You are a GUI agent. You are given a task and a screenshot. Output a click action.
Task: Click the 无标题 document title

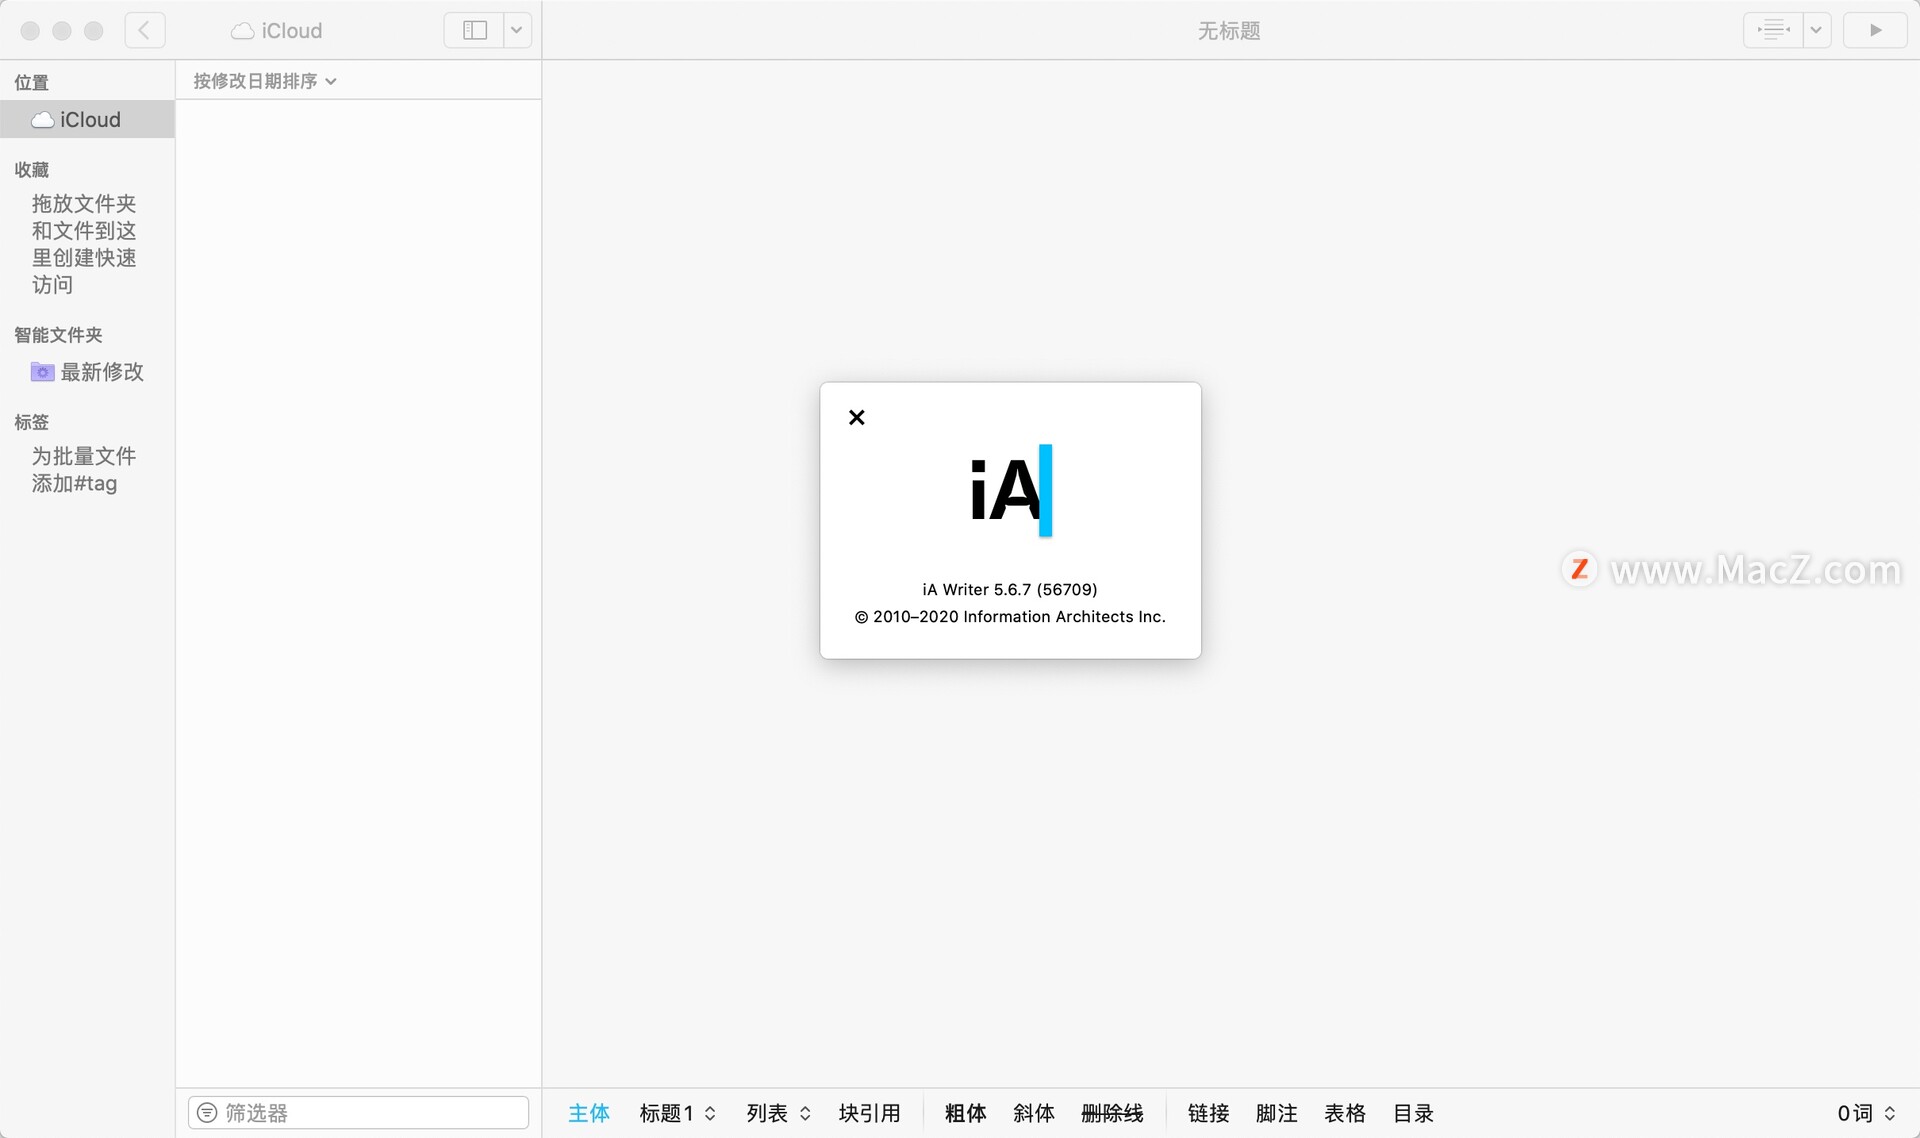[x=1229, y=31]
